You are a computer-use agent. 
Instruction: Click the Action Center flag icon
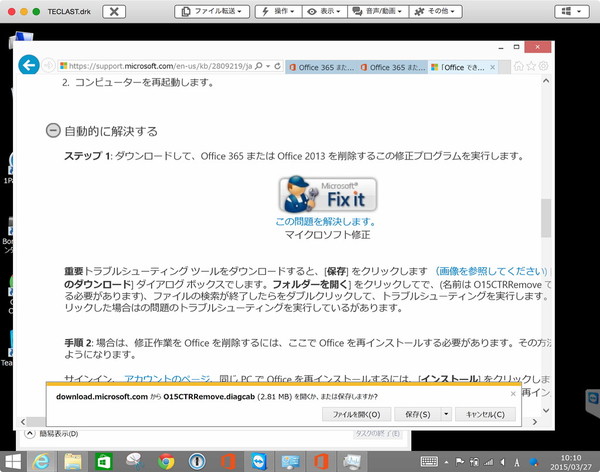pyautogui.click(x=460, y=462)
